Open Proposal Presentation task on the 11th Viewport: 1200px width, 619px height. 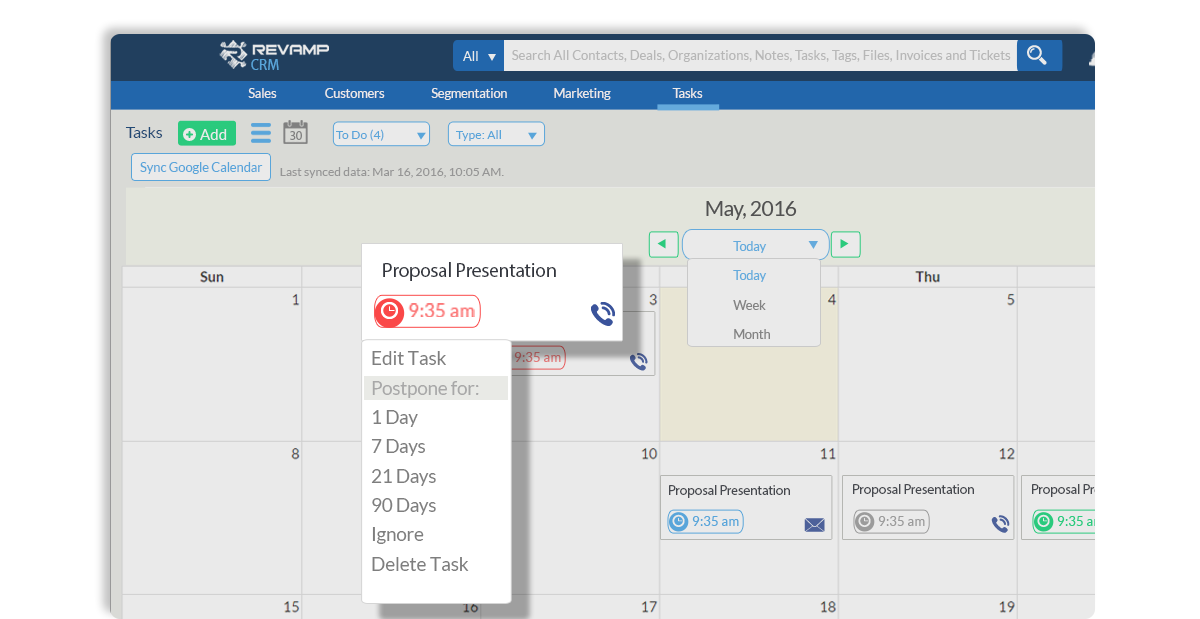pos(746,507)
